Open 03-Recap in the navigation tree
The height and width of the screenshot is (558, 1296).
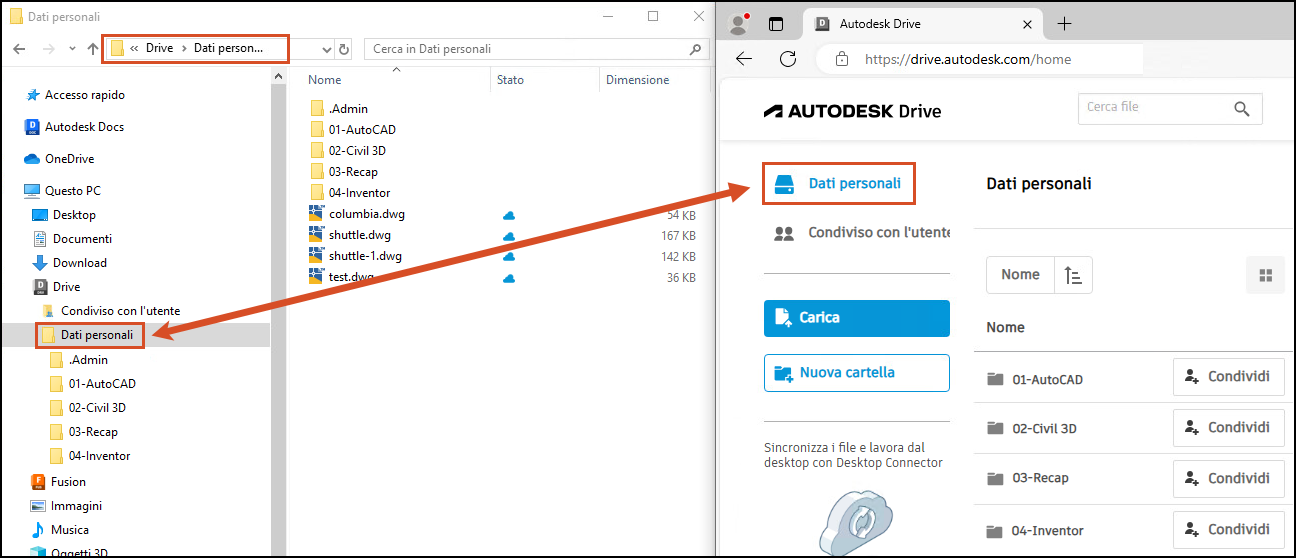point(93,432)
